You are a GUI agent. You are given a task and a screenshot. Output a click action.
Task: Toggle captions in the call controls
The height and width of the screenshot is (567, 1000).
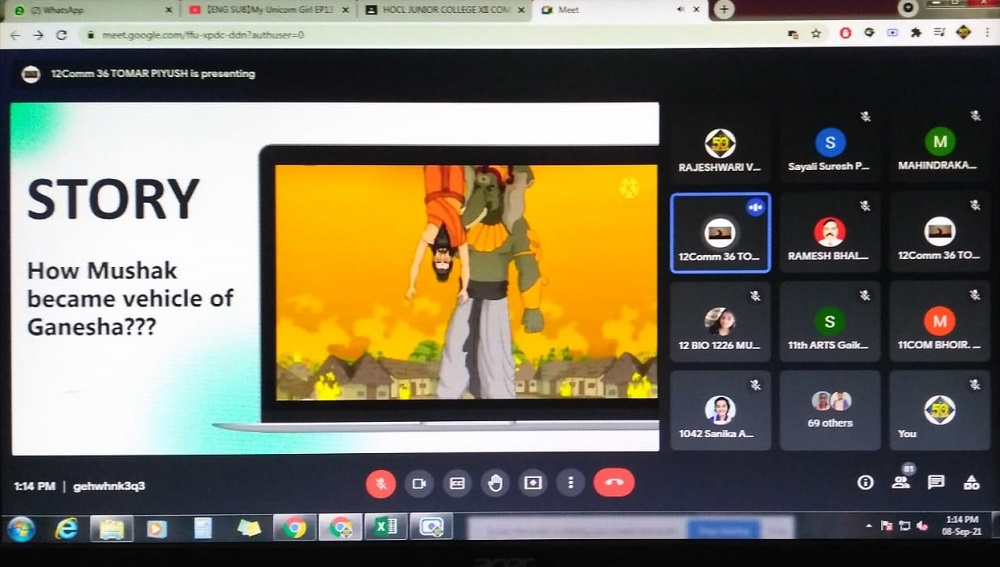(x=457, y=483)
